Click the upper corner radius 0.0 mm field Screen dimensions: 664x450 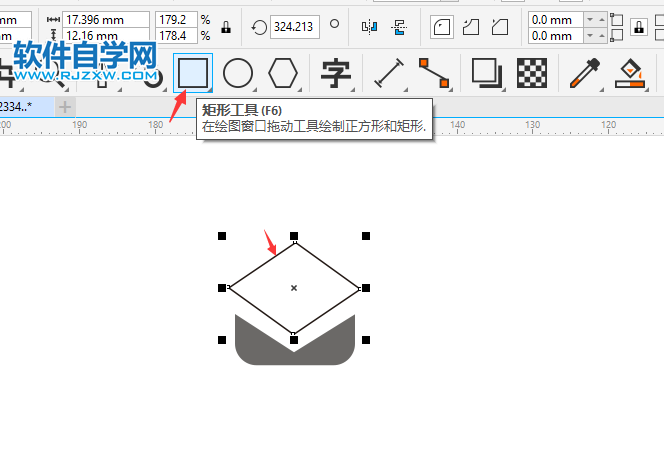click(x=556, y=20)
